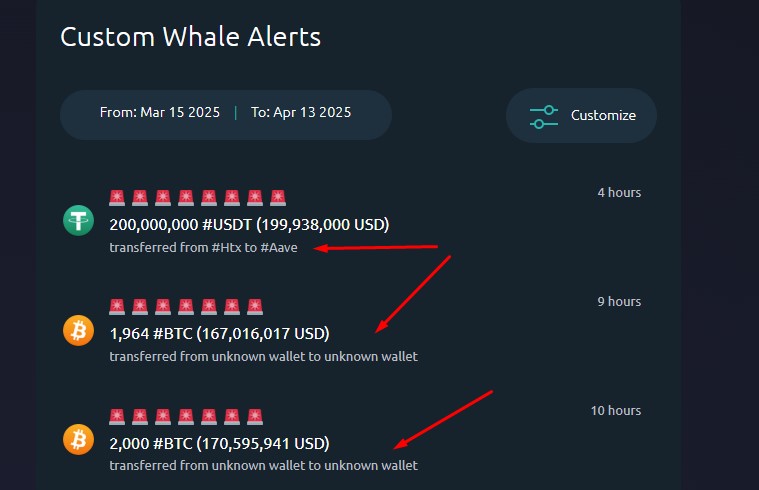The width and height of the screenshot is (759, 490).
Task: Click last siren emoji on 2,000 BTC alert
Action: 255,416
